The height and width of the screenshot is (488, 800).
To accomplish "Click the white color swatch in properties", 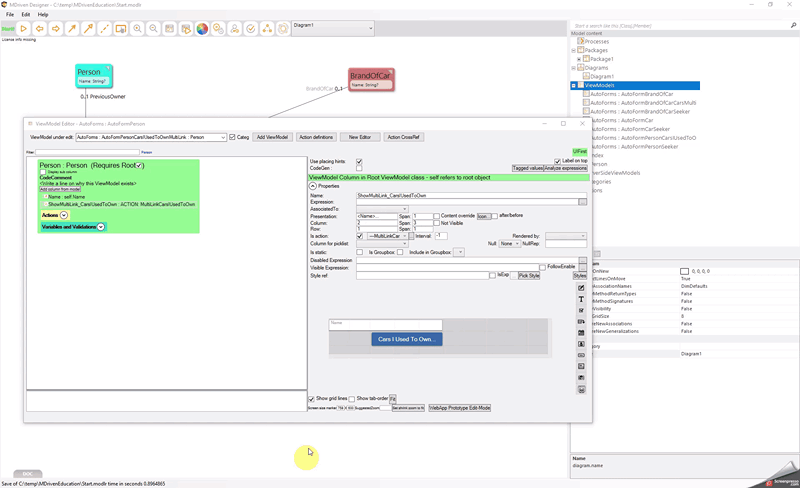I will 685,271.
